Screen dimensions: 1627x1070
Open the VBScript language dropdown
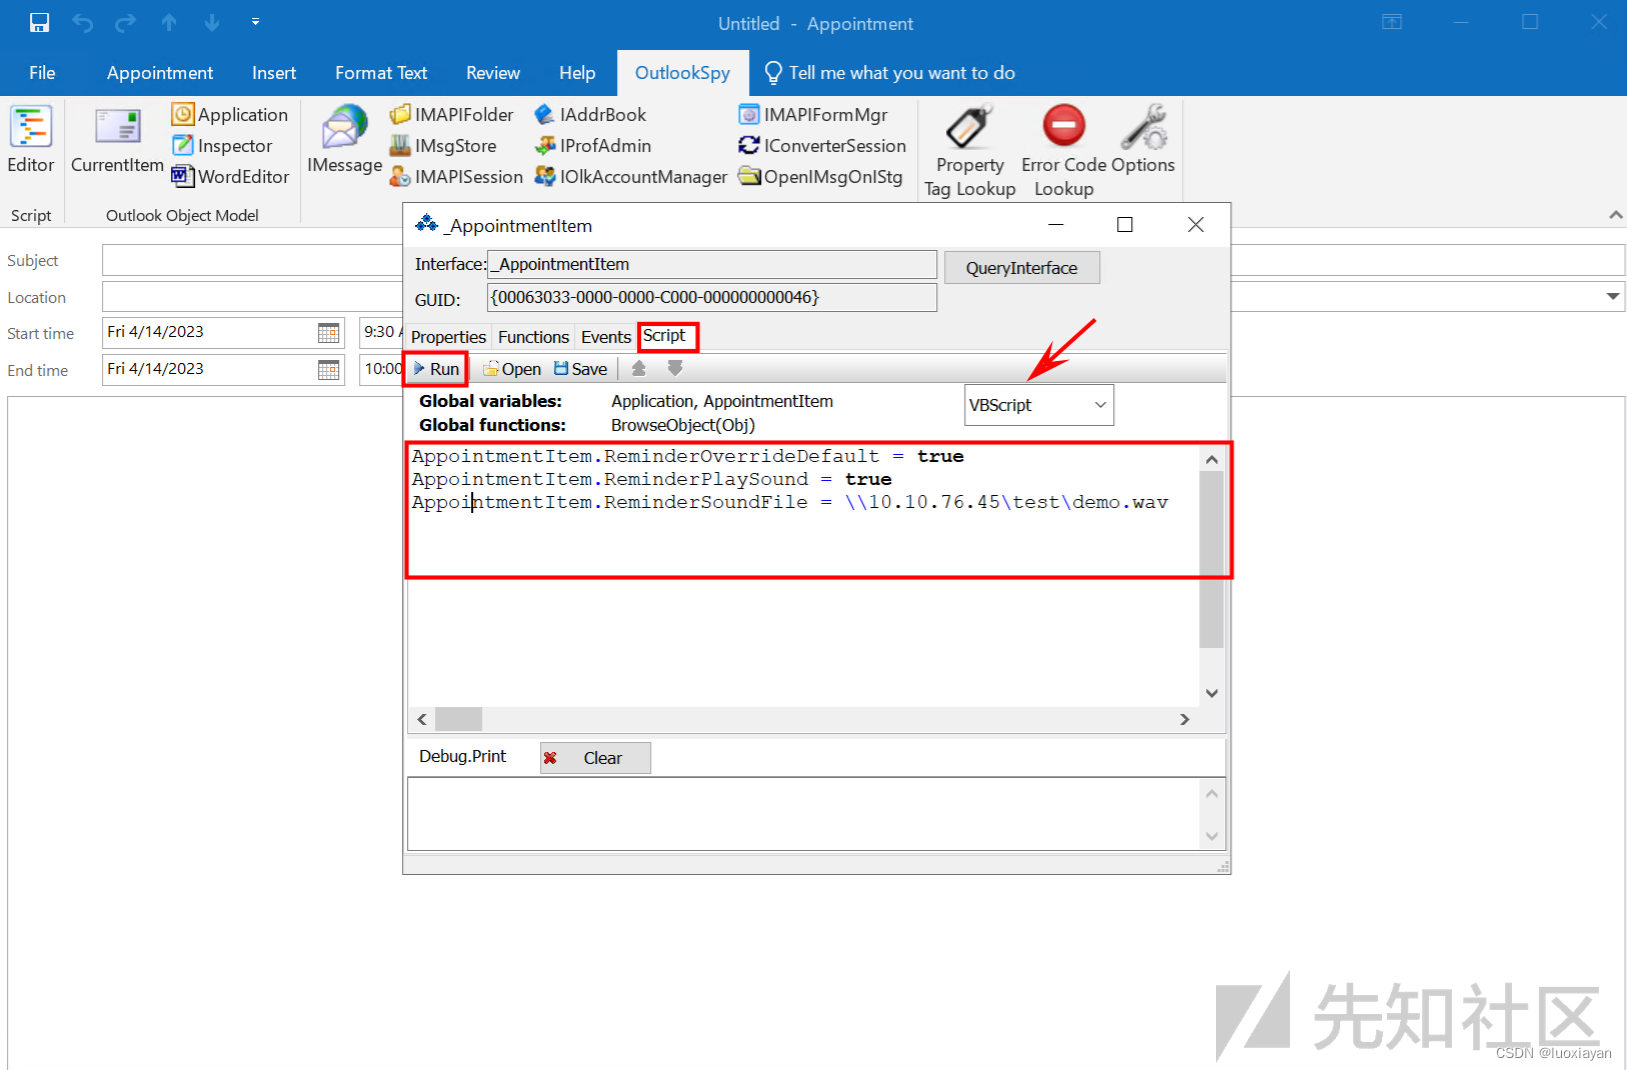coord(1039,405)
